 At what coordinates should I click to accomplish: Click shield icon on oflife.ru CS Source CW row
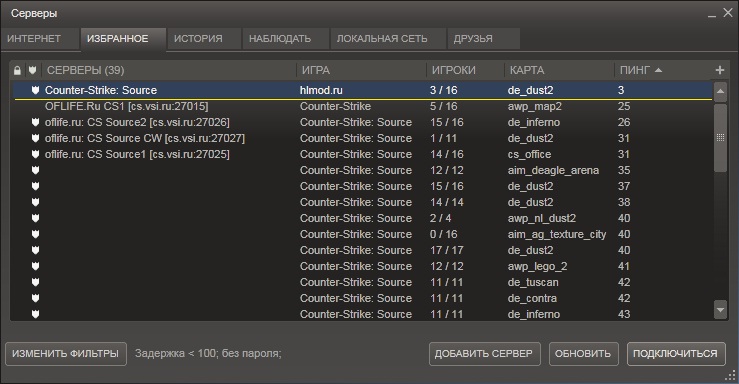coord(35,138)
